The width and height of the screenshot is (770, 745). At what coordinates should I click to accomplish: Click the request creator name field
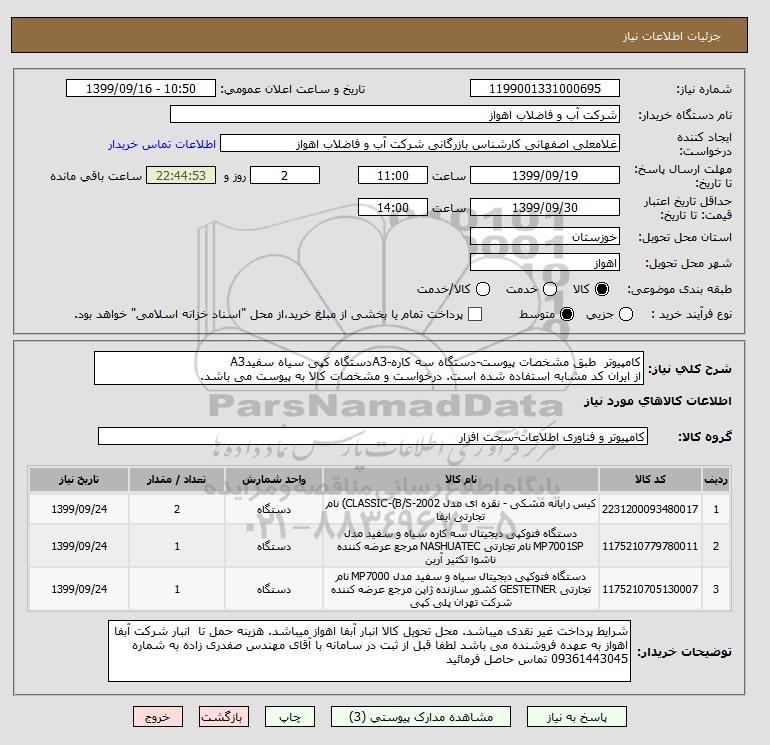(420, 144)
